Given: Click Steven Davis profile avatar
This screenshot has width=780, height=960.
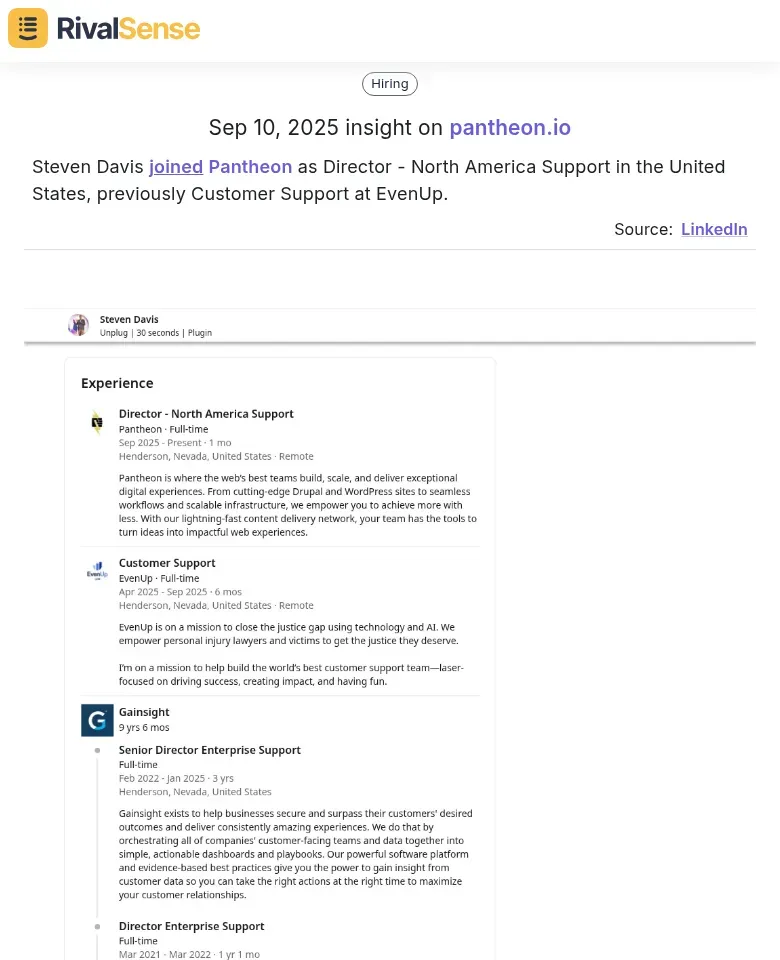Looking at the screenshot, I should (x=78, y=325).
